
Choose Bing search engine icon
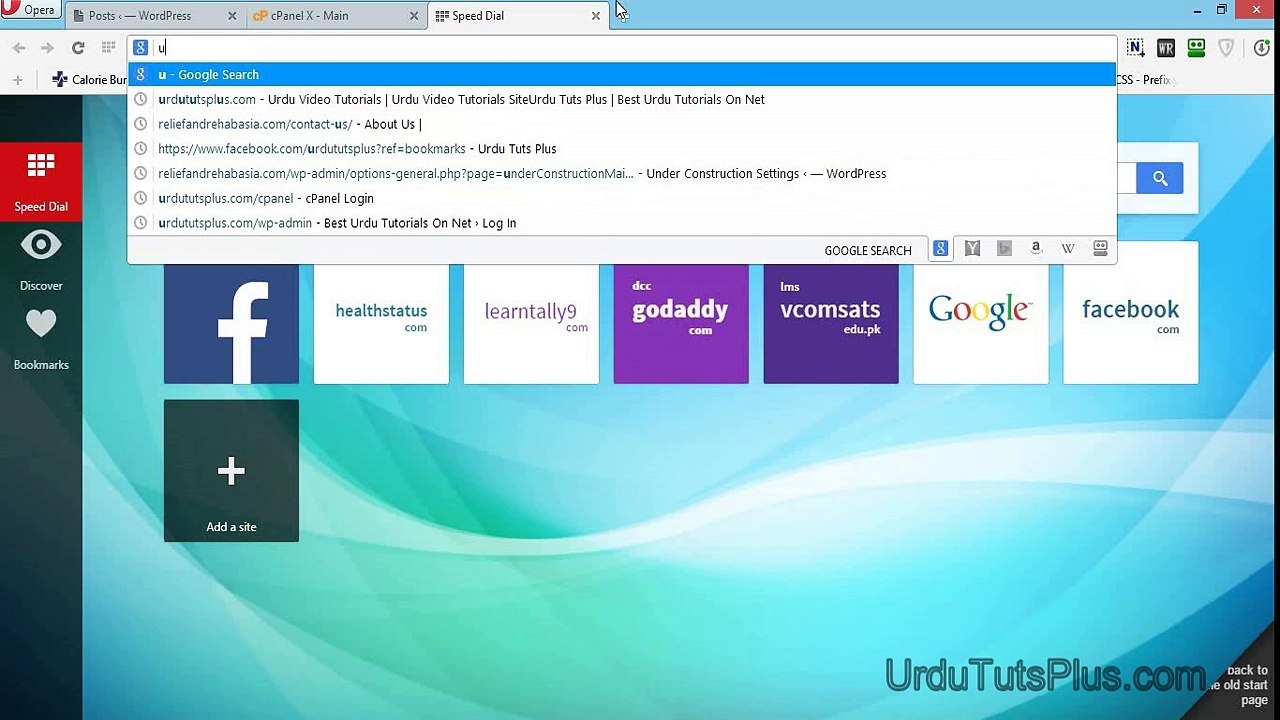[1004, 249]
